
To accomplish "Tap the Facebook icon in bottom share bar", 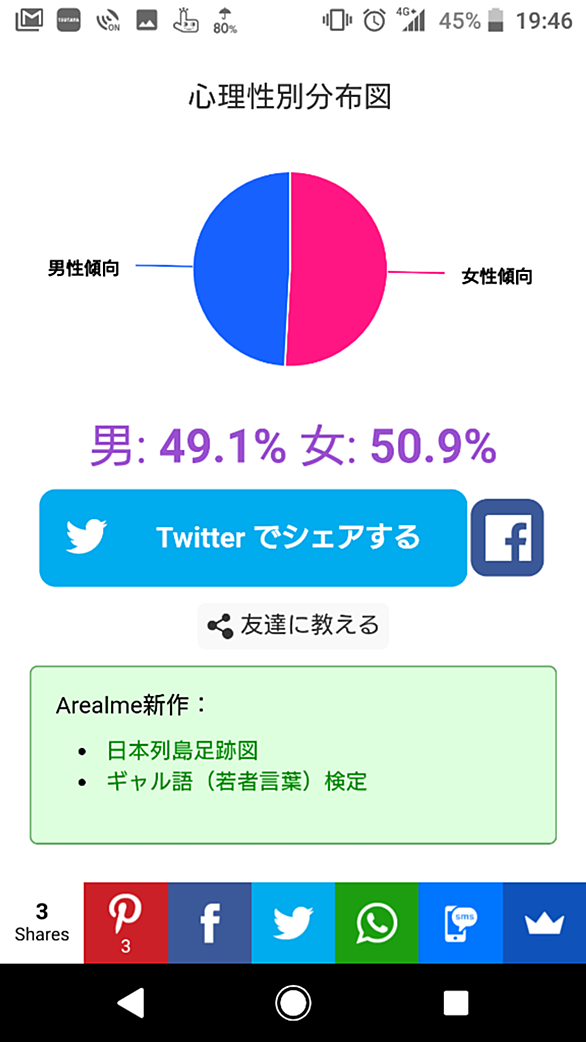I will (210, 922).
